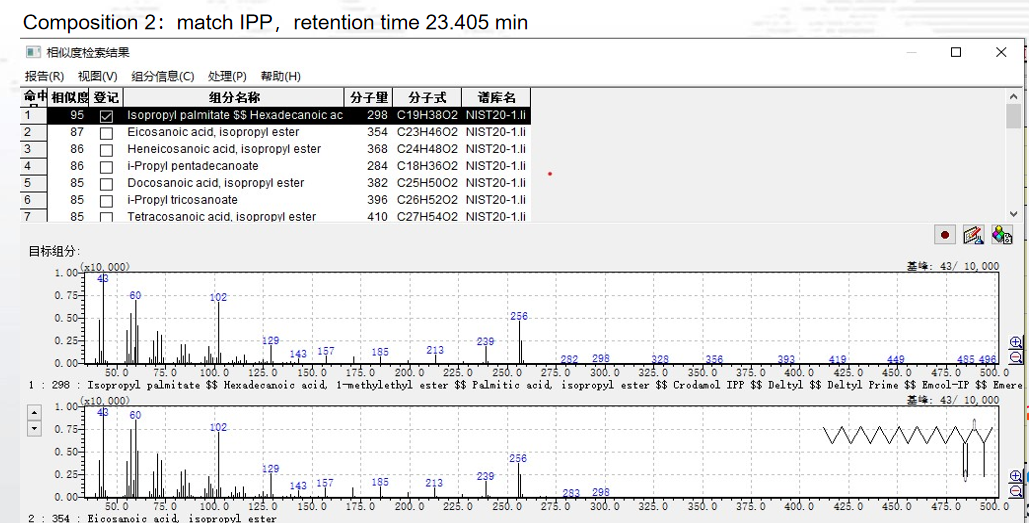Click the isopropyl palmitate structure drawing
This screenshot has height=523, width=1029.
[x=908, y=451]
